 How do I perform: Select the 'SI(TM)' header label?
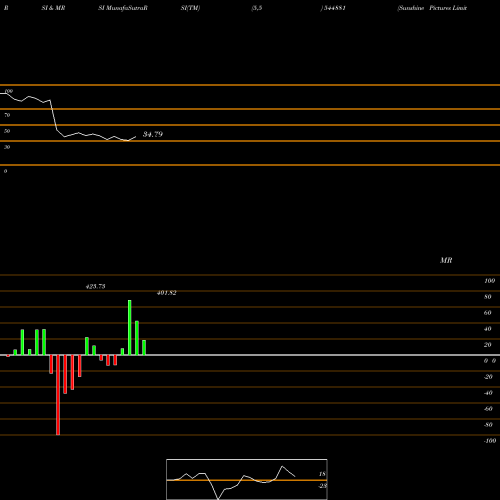tap(190, 8)
